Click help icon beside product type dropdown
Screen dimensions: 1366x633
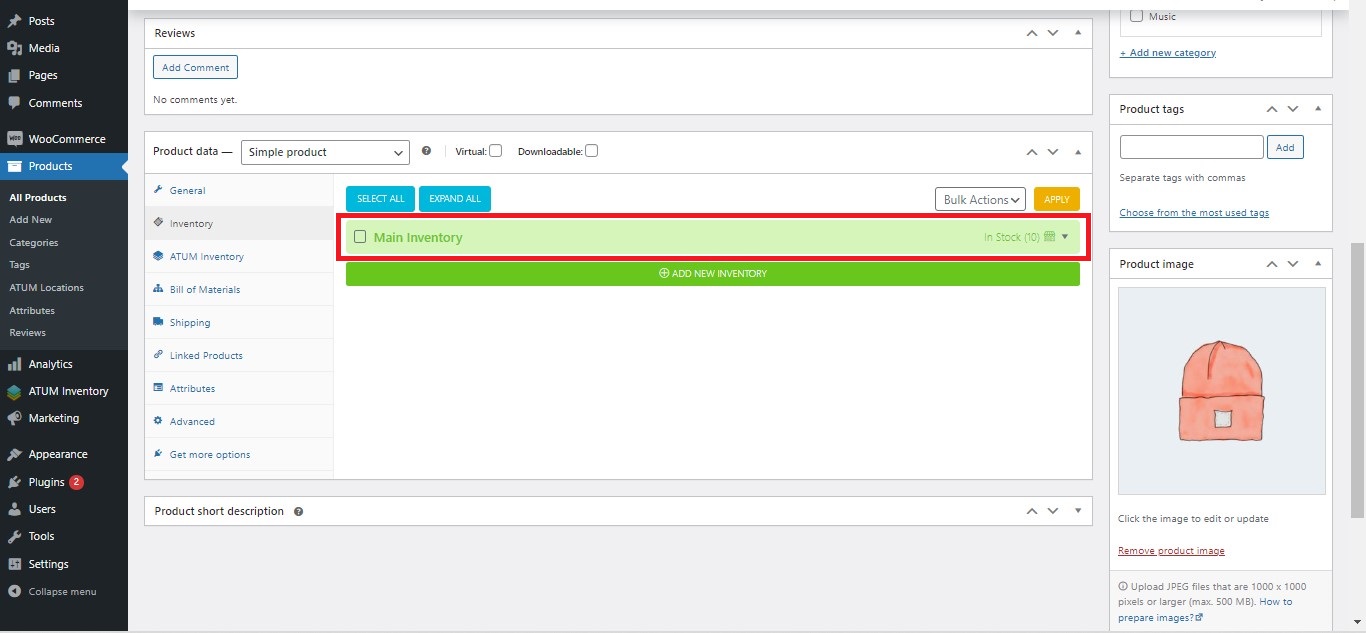click(426, 151)
